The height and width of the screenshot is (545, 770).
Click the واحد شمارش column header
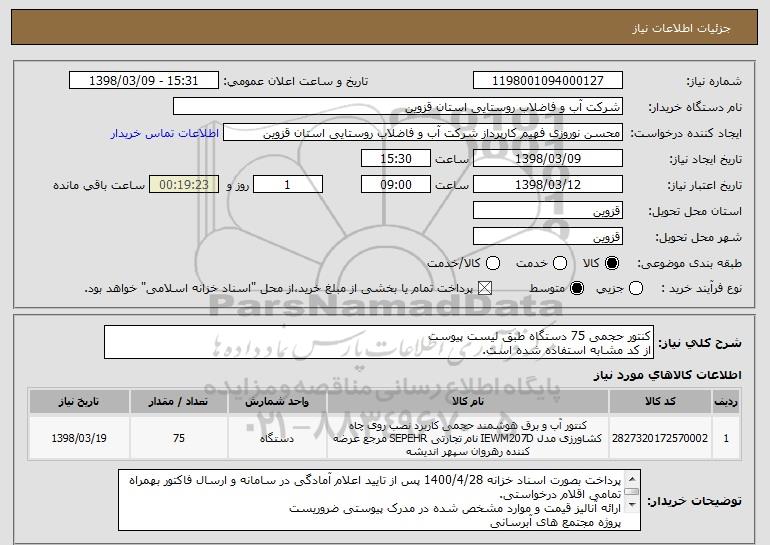click(x=277, y=402)
